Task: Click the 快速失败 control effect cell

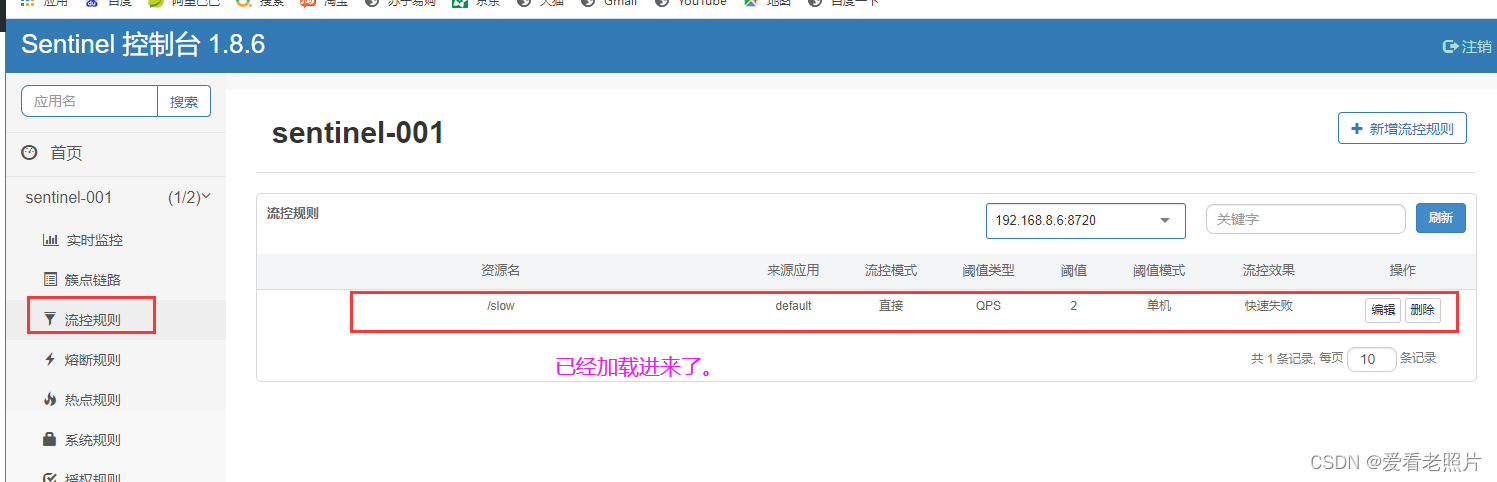Action: 1268,306
